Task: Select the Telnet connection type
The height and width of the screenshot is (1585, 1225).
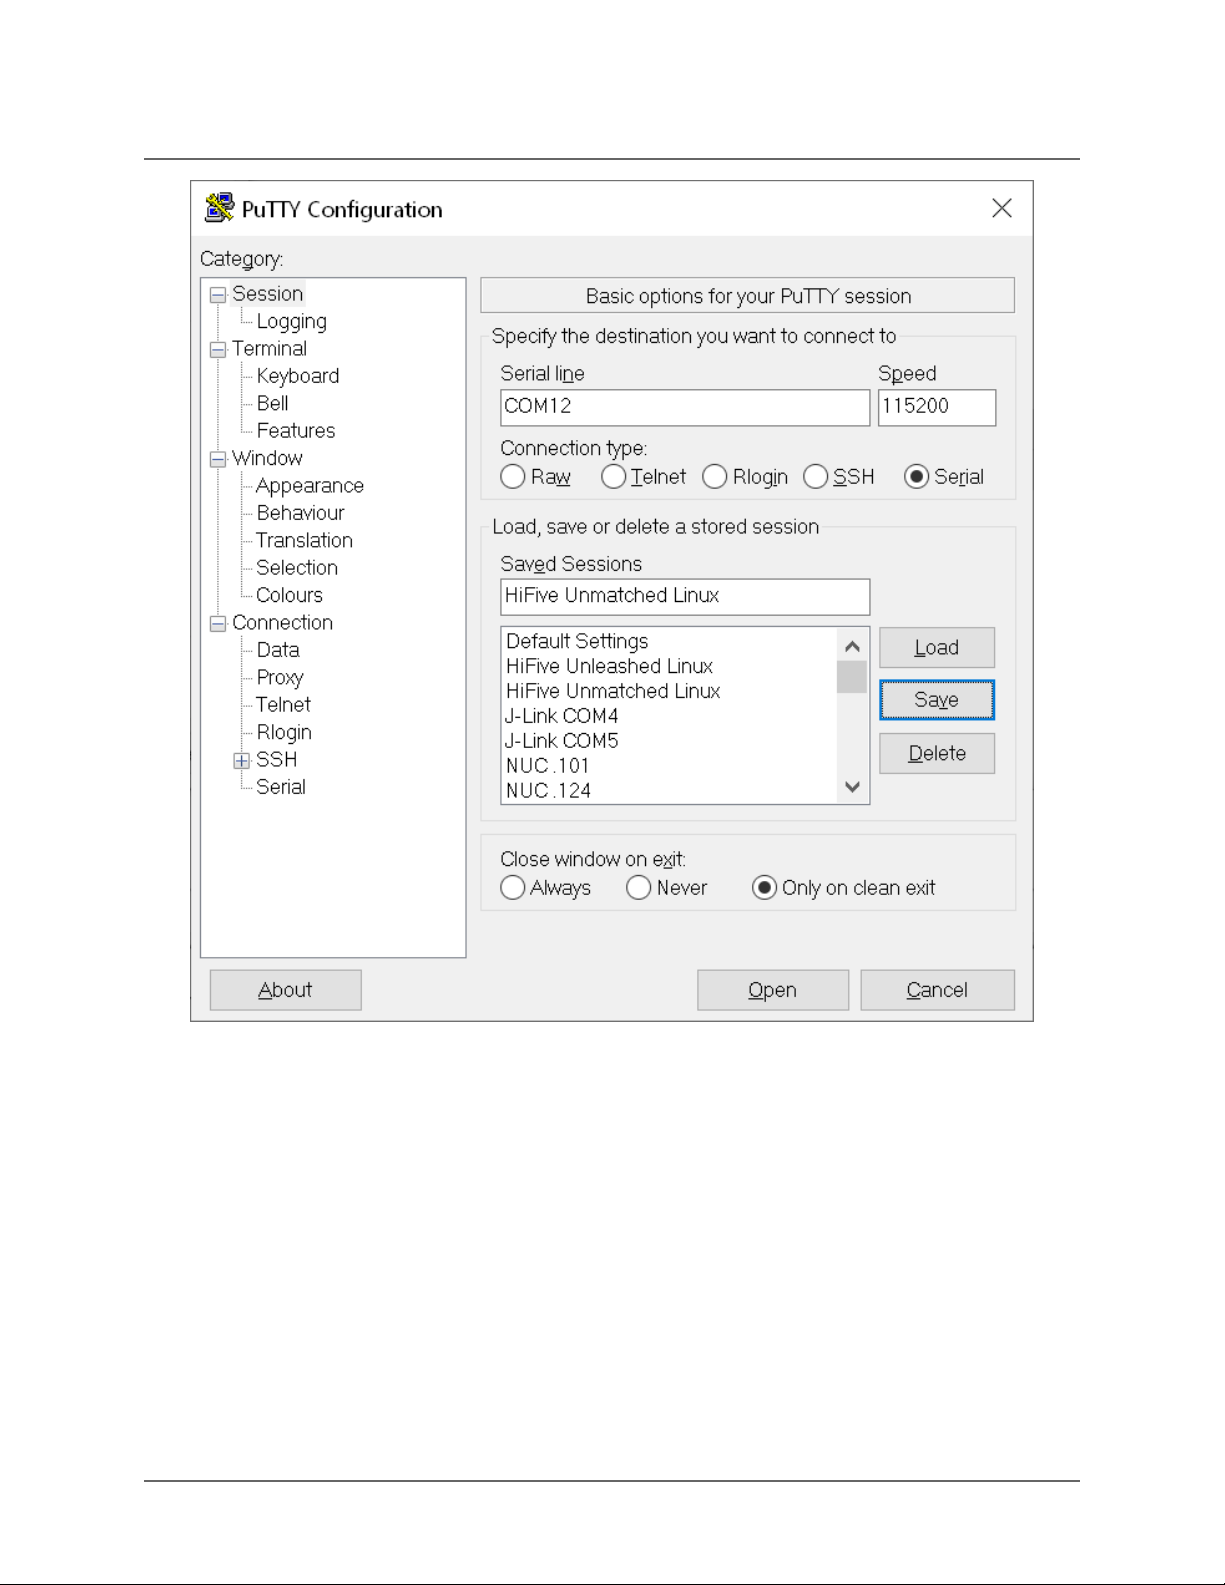Action: pyautogui.click(x=614, y=477)
